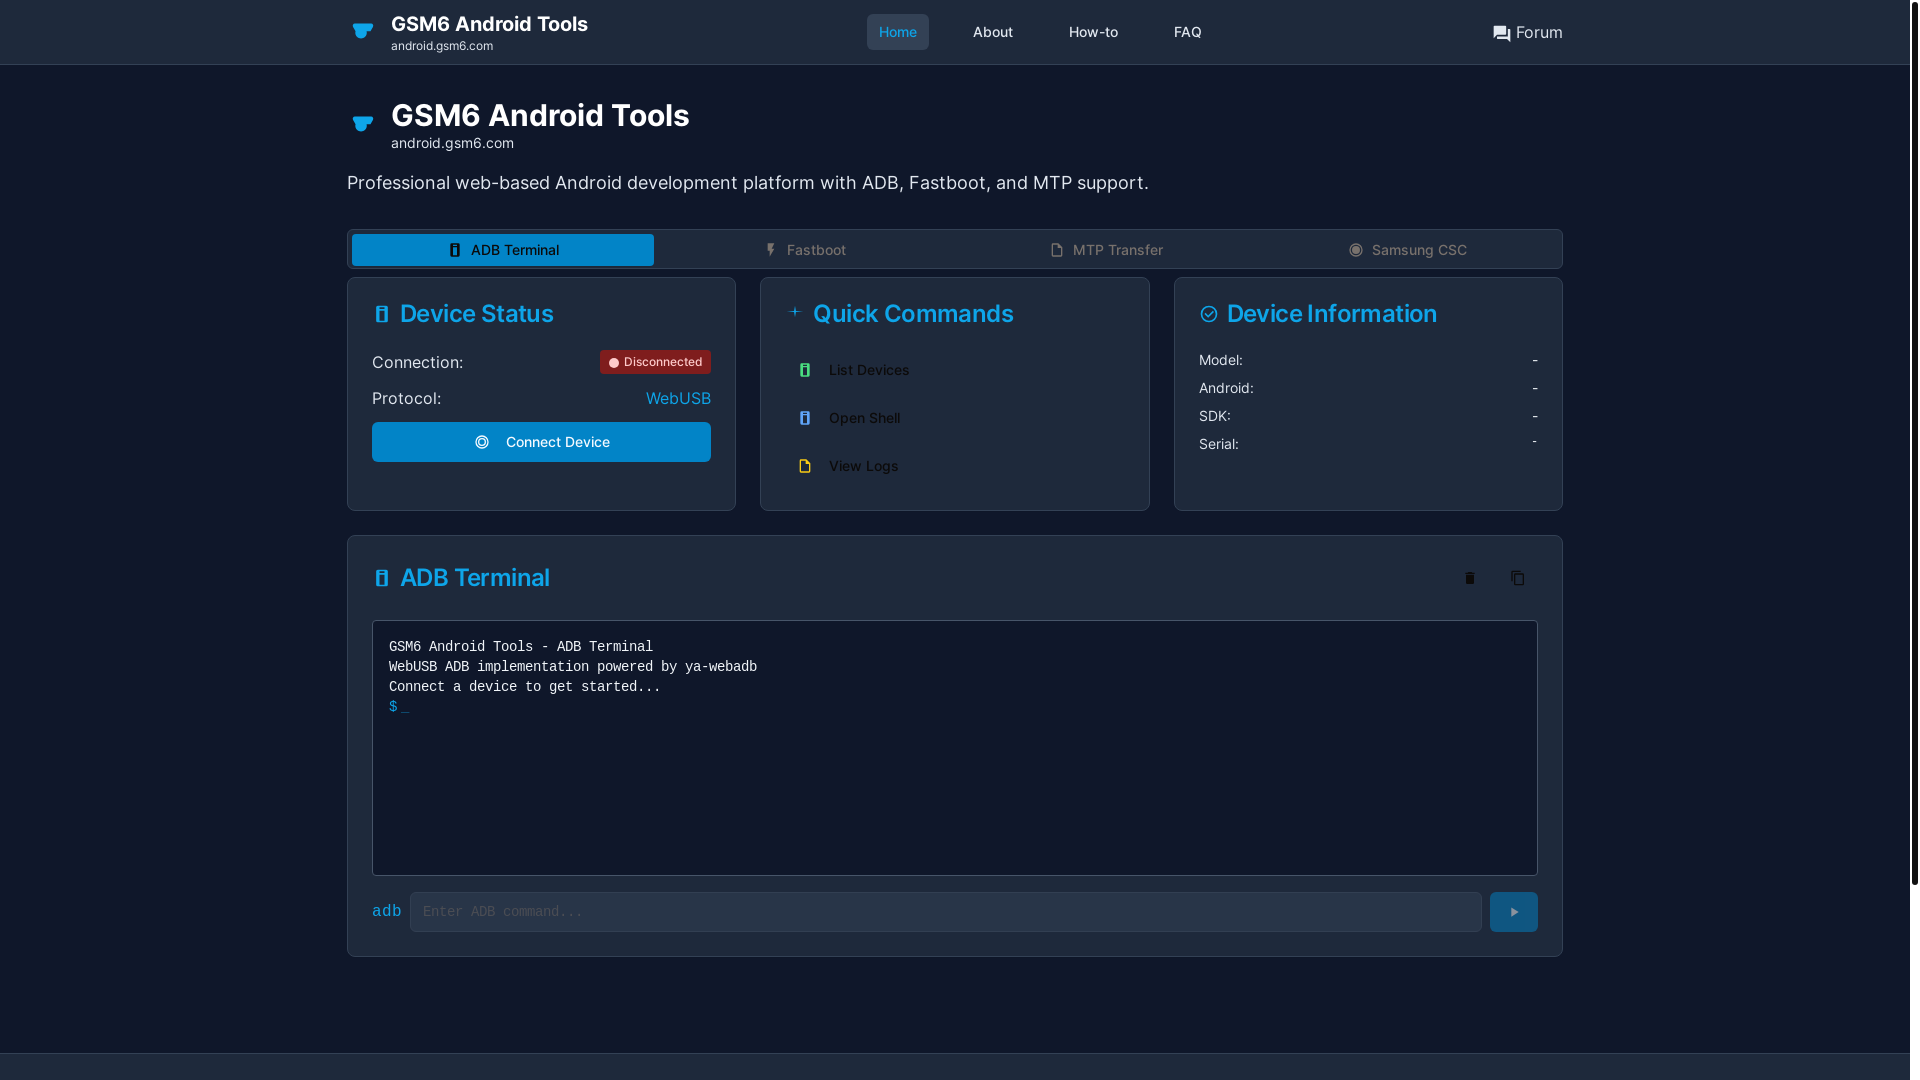Go to the Home nav item
1920x1080 pixels.
(898, 32)
